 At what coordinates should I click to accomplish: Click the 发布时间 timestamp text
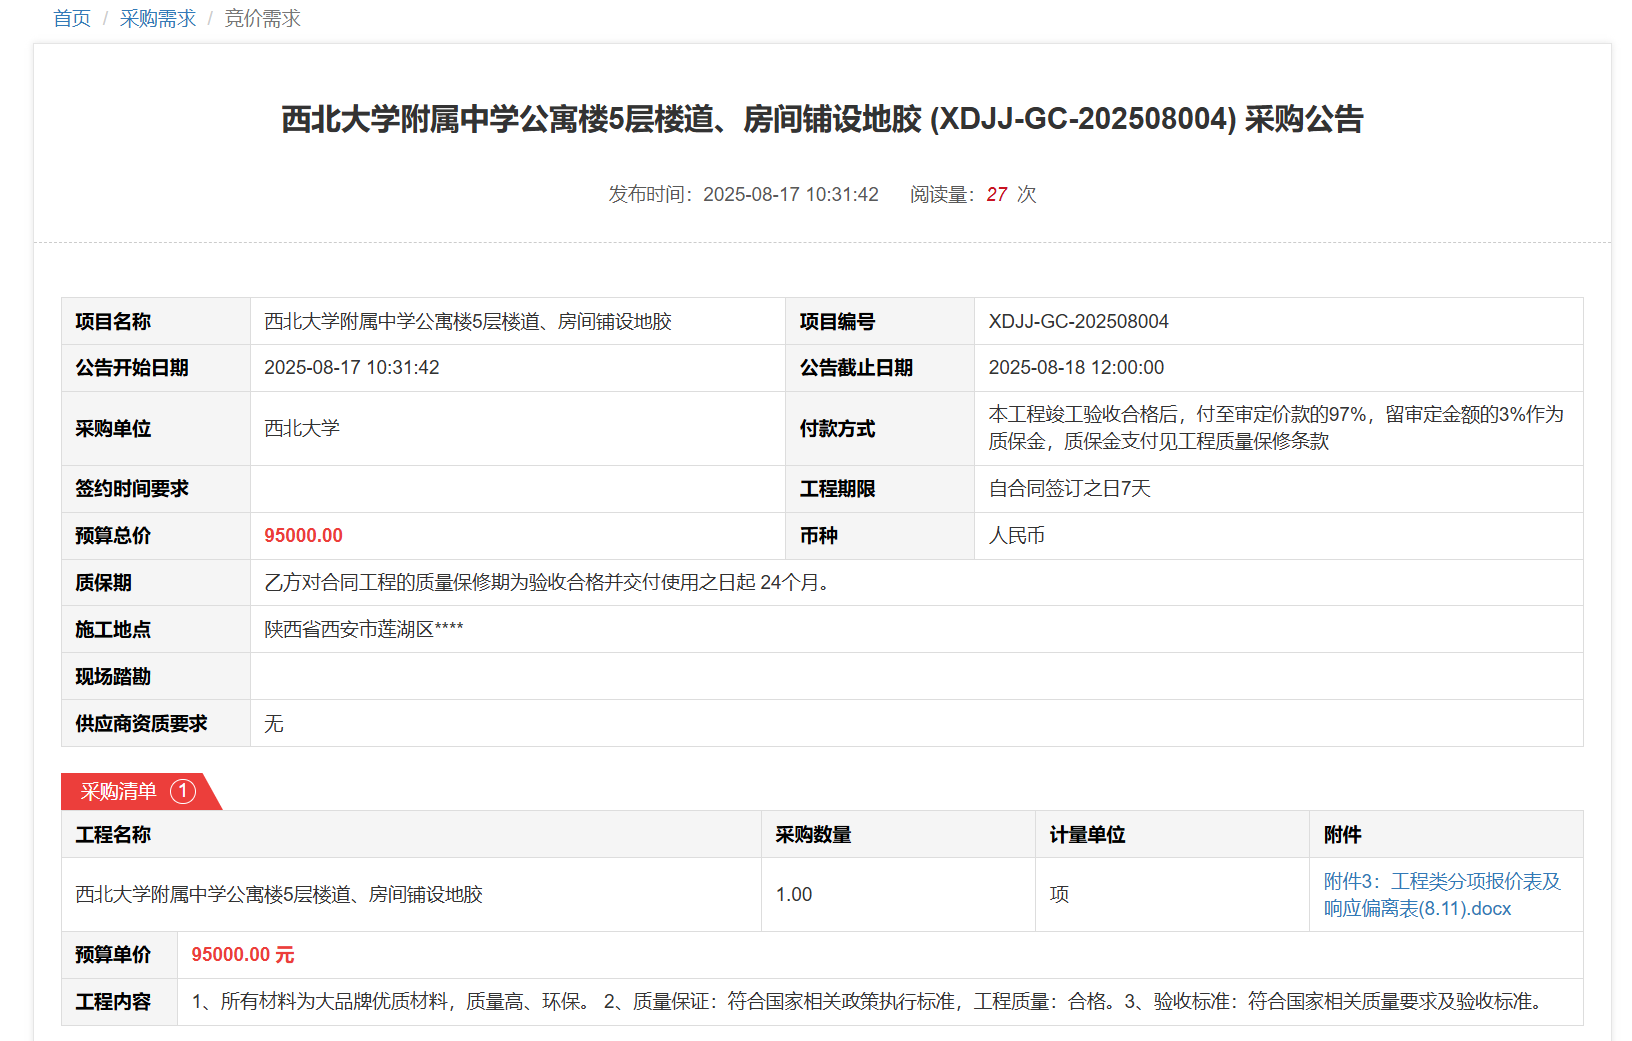743,194
